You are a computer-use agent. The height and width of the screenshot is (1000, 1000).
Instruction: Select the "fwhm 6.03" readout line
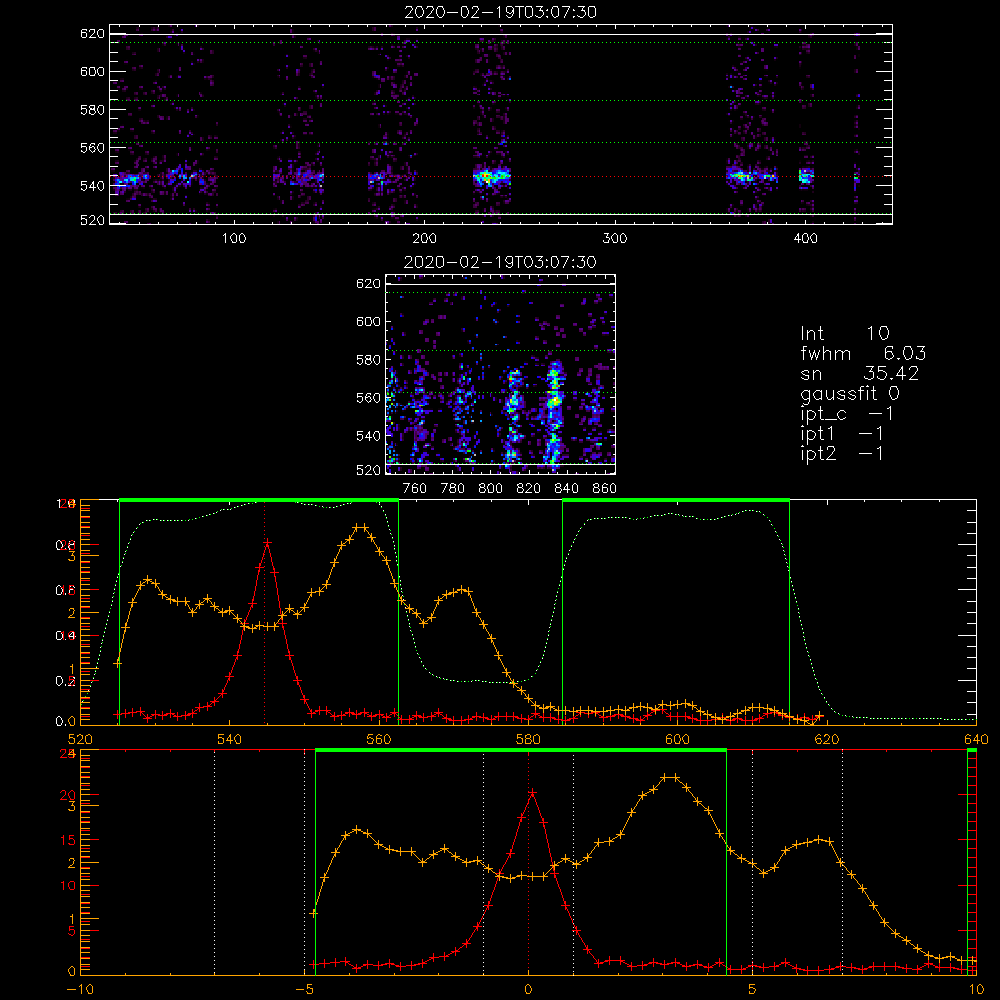(x=863, y=353)
